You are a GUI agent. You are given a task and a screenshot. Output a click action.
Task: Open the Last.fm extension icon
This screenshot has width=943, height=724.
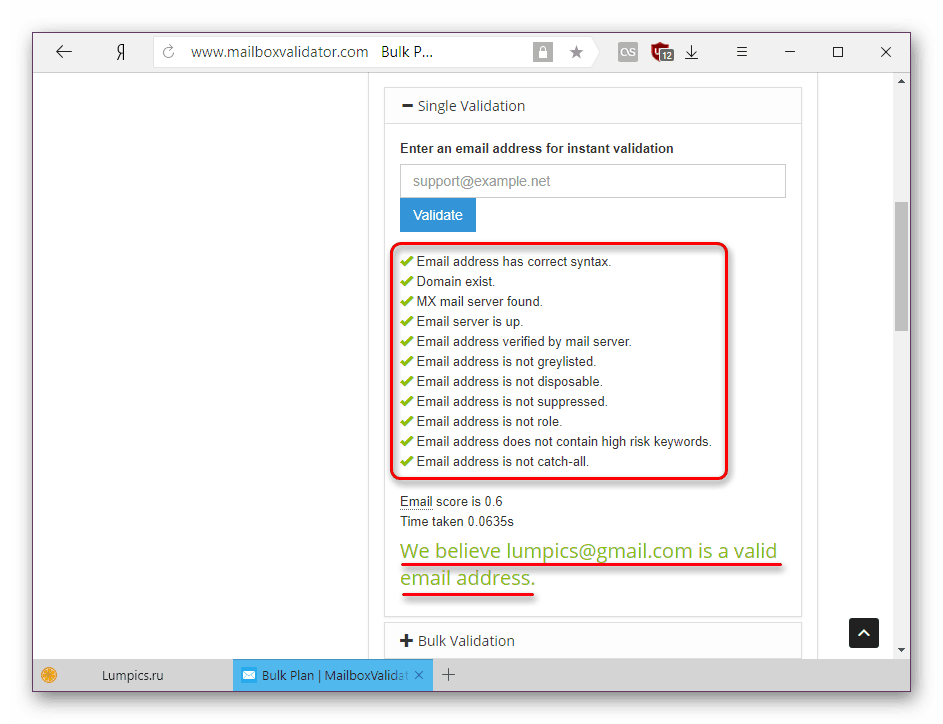click(x=628, y=52)
